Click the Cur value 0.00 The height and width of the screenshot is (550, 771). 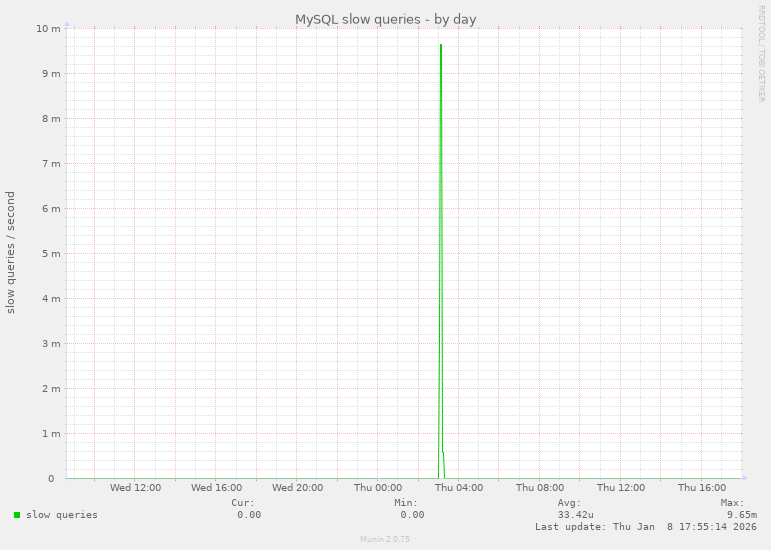pyautogui.click(x=249, y=515)
